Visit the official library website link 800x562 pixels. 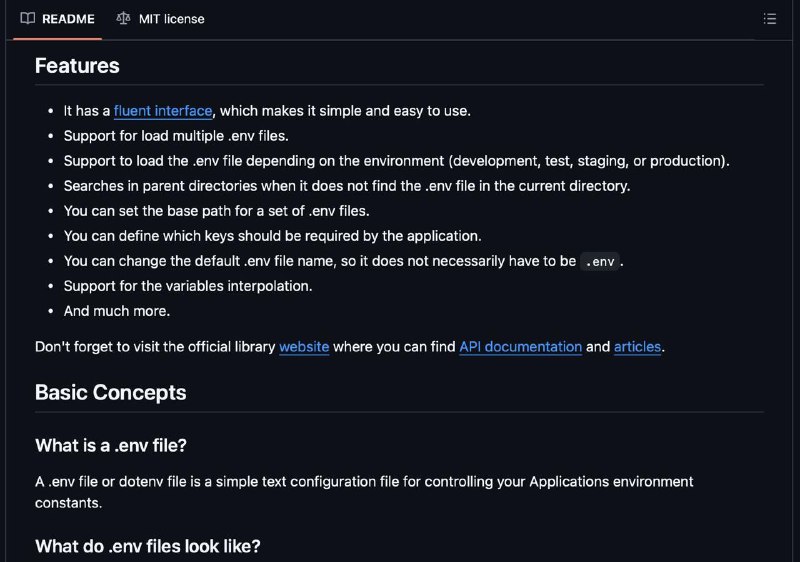click(x=304, y=347)
